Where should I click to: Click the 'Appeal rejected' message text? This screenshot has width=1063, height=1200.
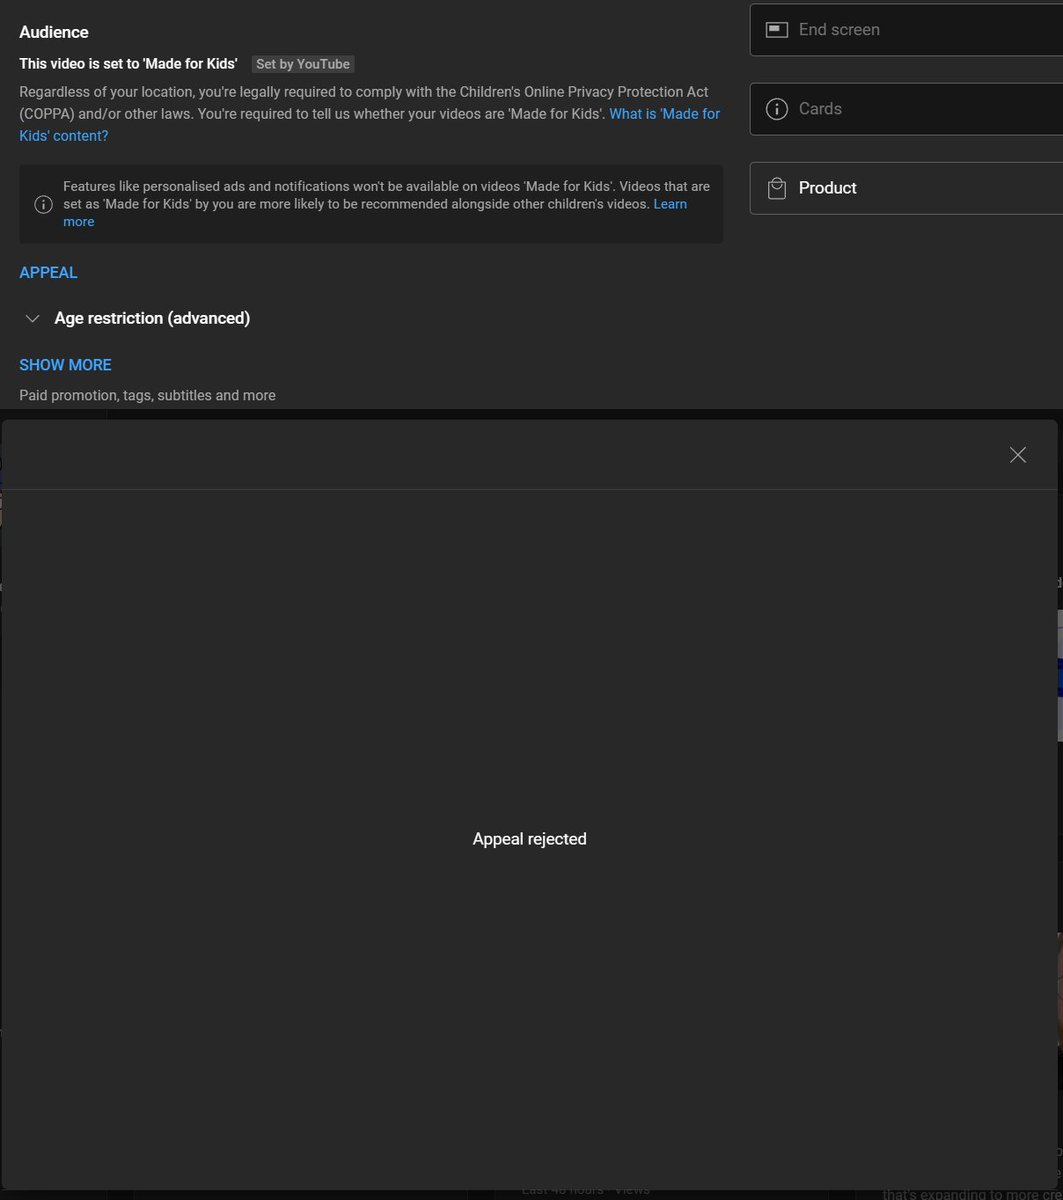coord(530,839)
